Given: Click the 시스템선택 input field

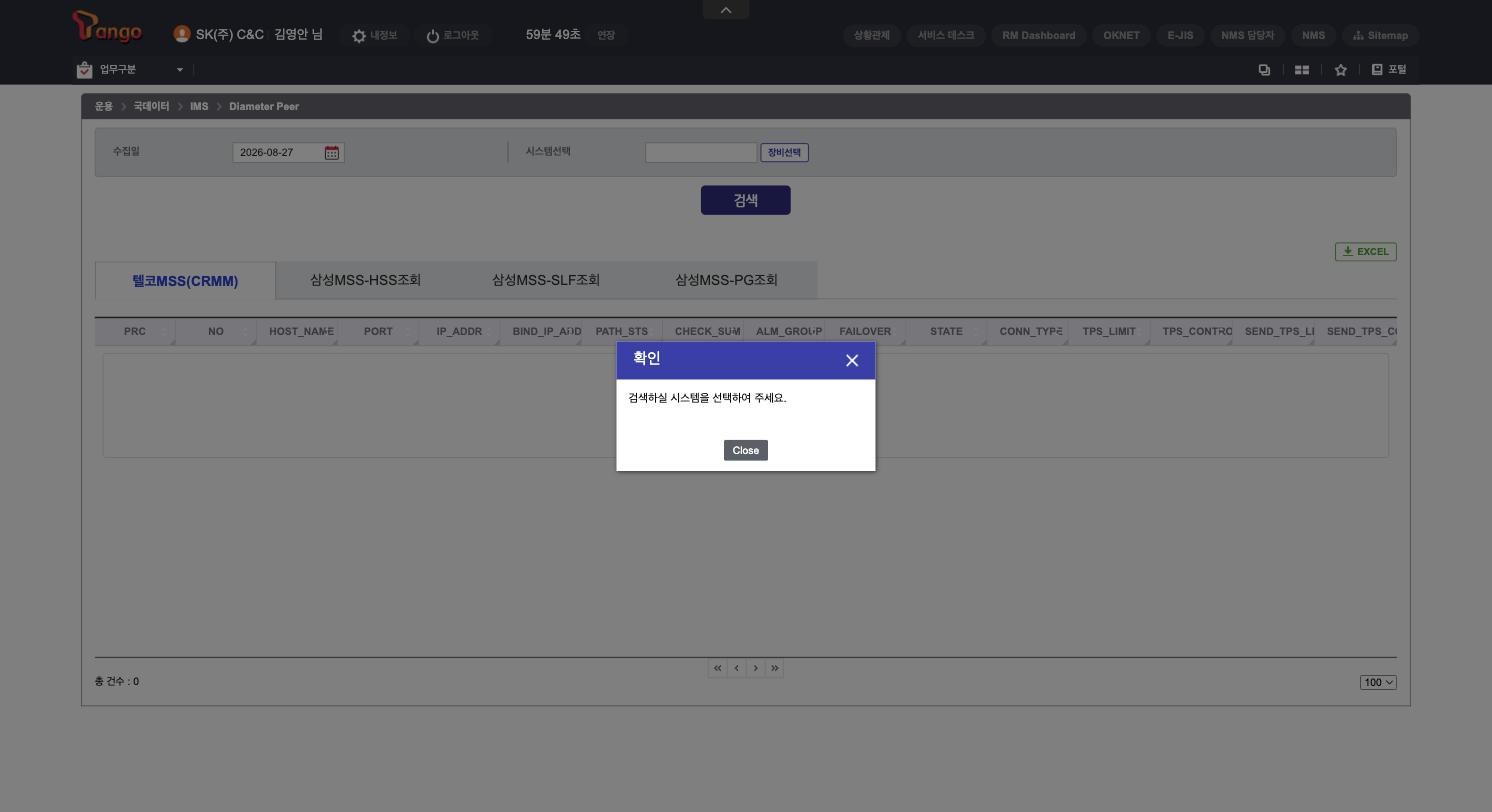Looking at the screenshot, I should tap(701, 153).
